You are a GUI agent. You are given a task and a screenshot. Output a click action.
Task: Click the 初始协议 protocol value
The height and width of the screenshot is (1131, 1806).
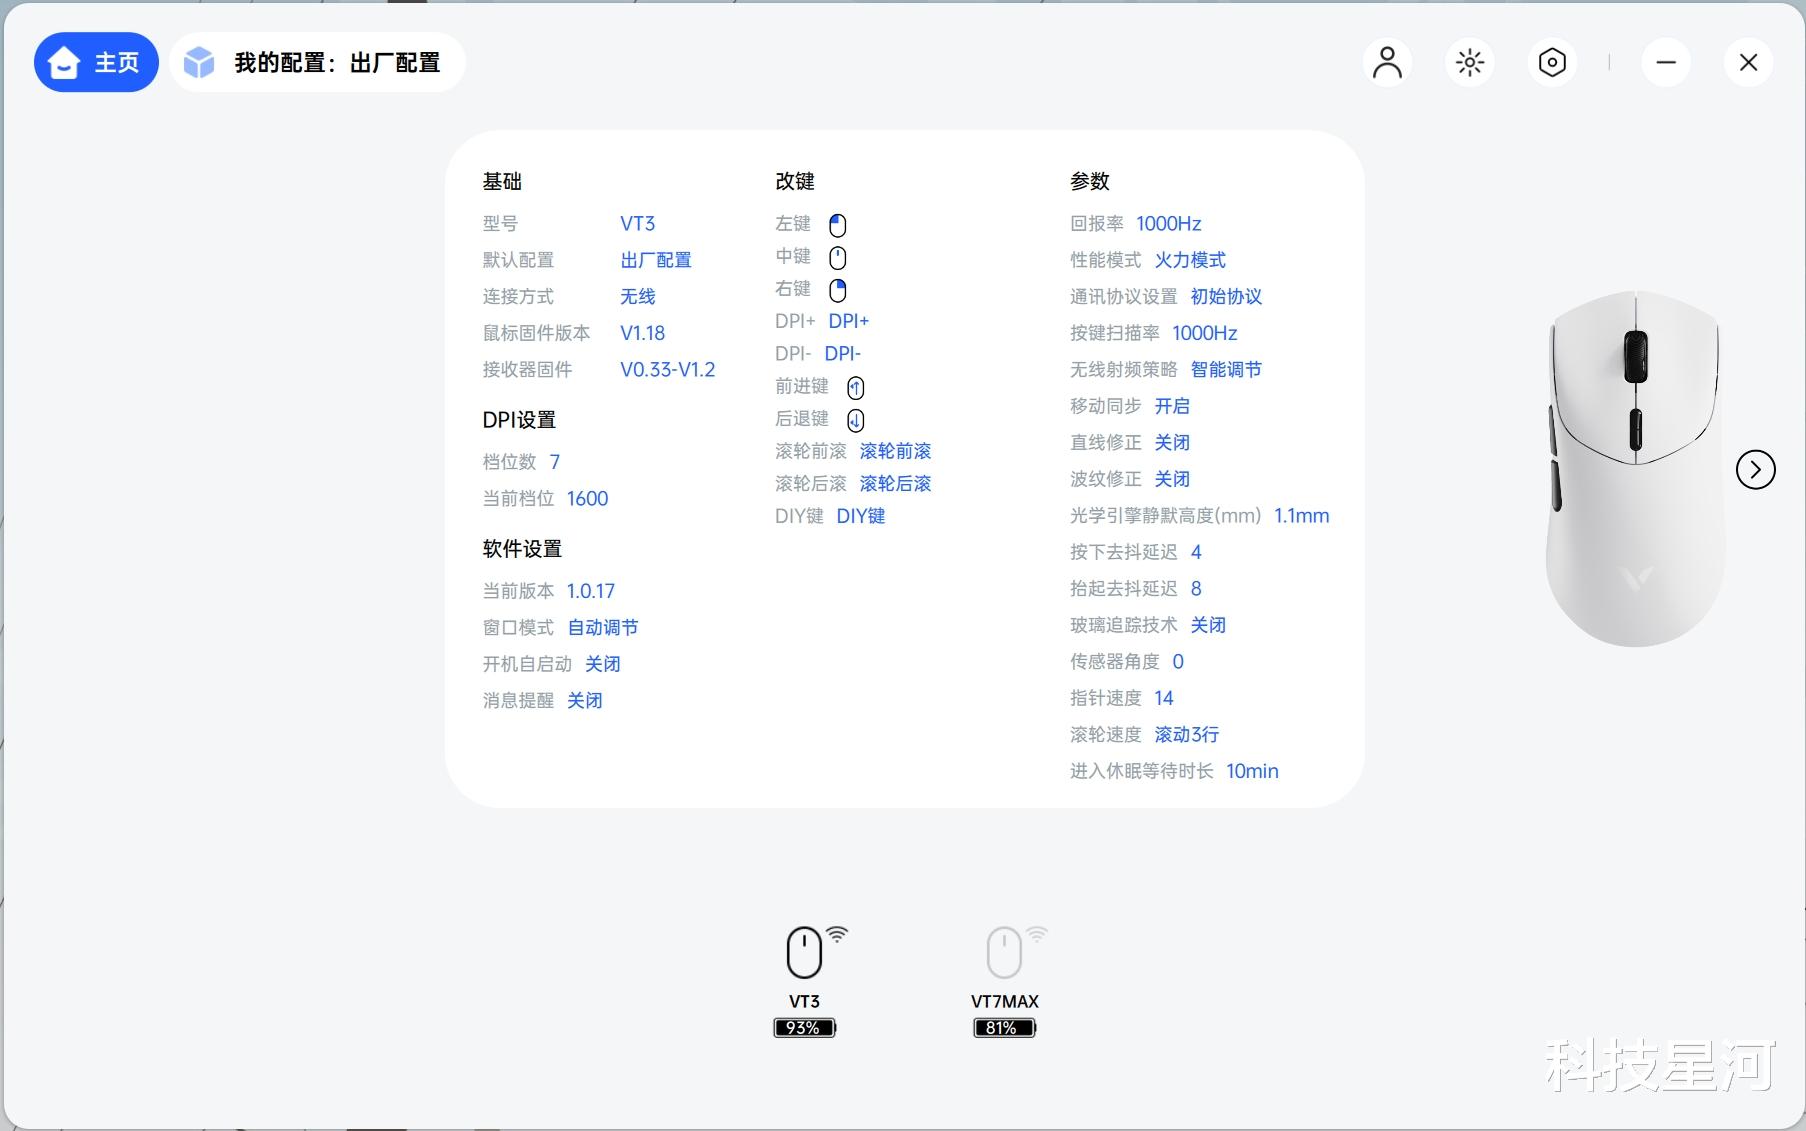(1227, 297)
